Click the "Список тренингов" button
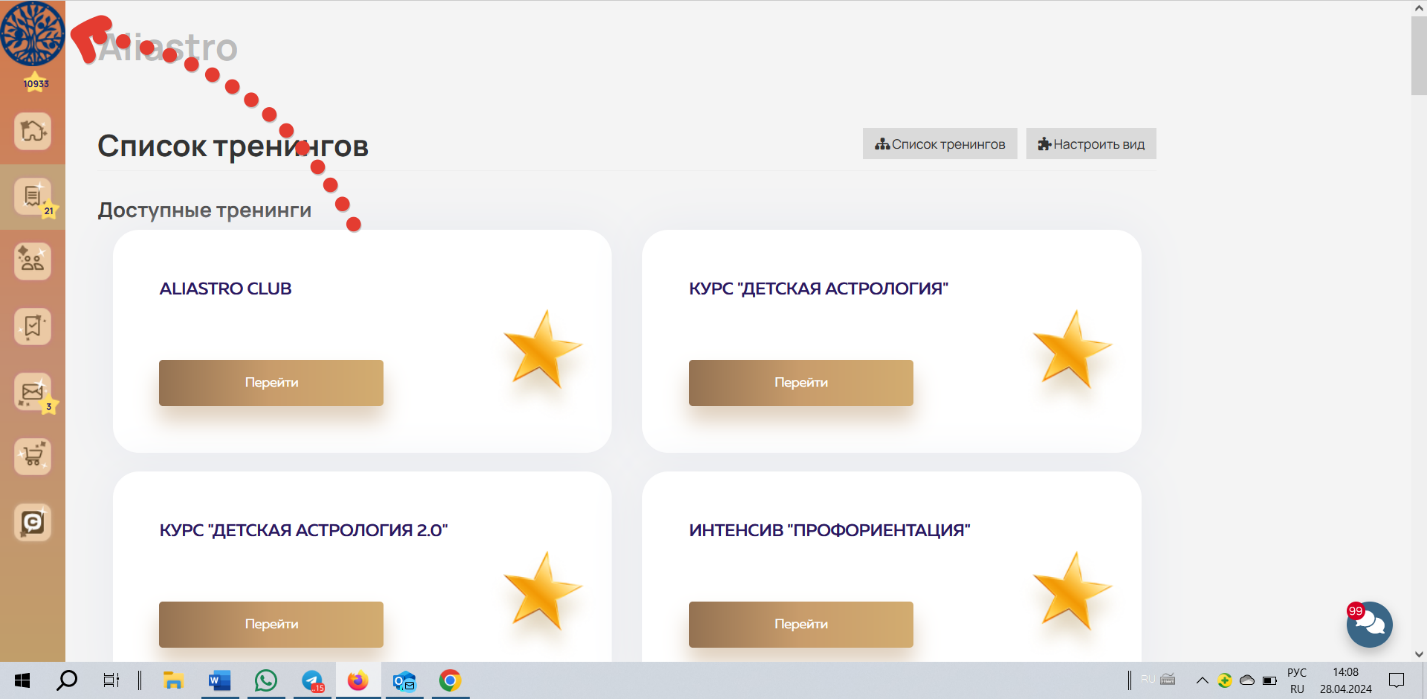 (940, 144)
